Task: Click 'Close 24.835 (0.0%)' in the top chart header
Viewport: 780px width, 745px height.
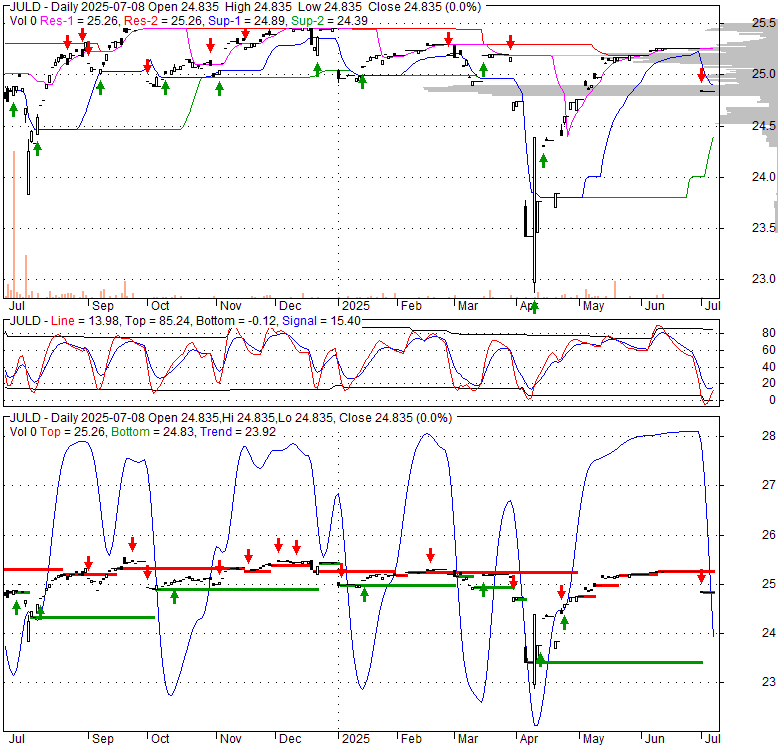Action: (424, 7)
